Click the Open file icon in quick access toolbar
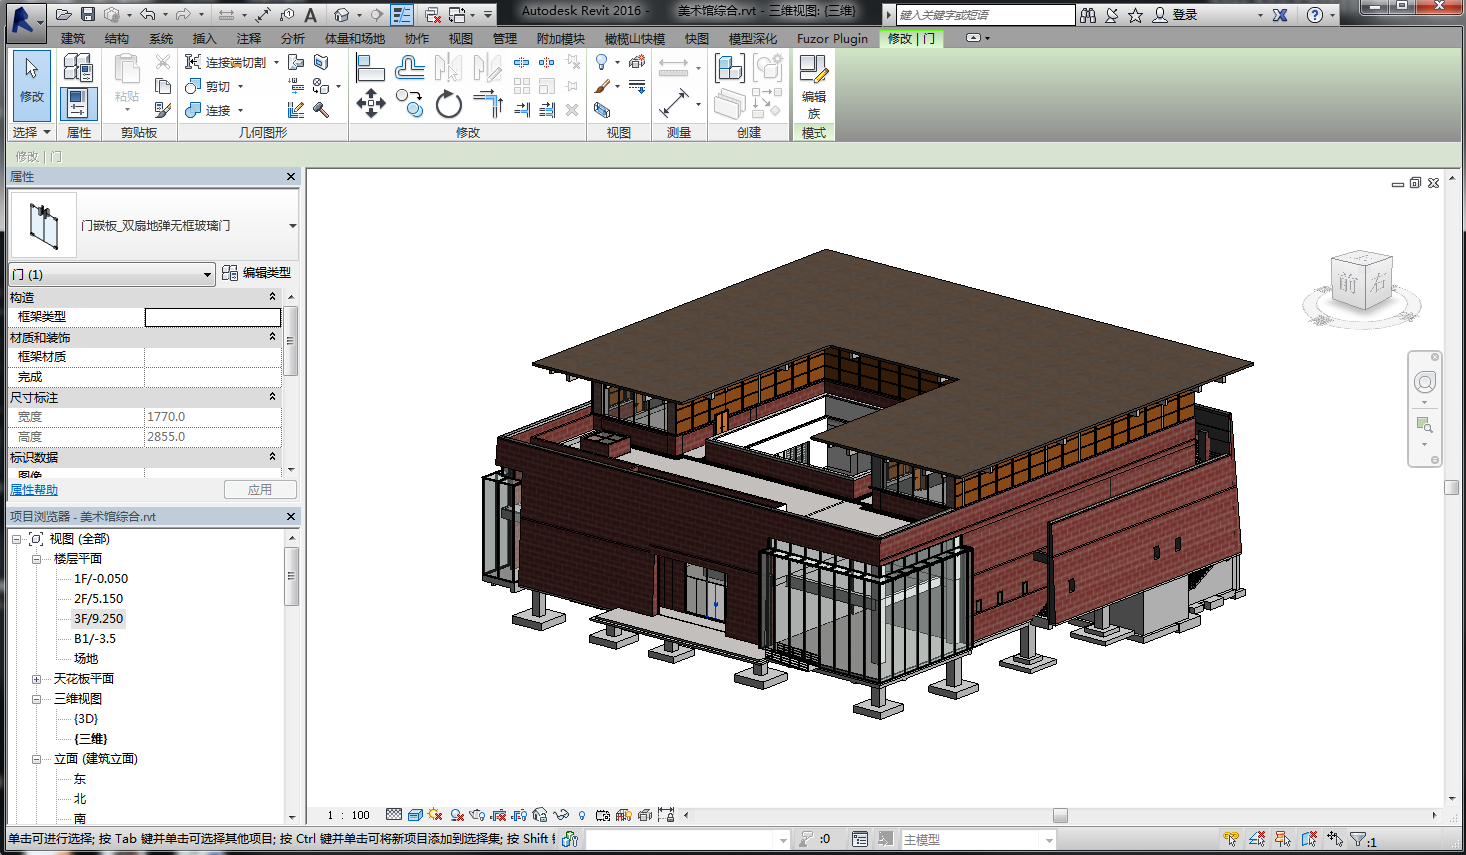The width and height of the screenshot is (1466, 855). pyautogui.click(x=63, y=14)
